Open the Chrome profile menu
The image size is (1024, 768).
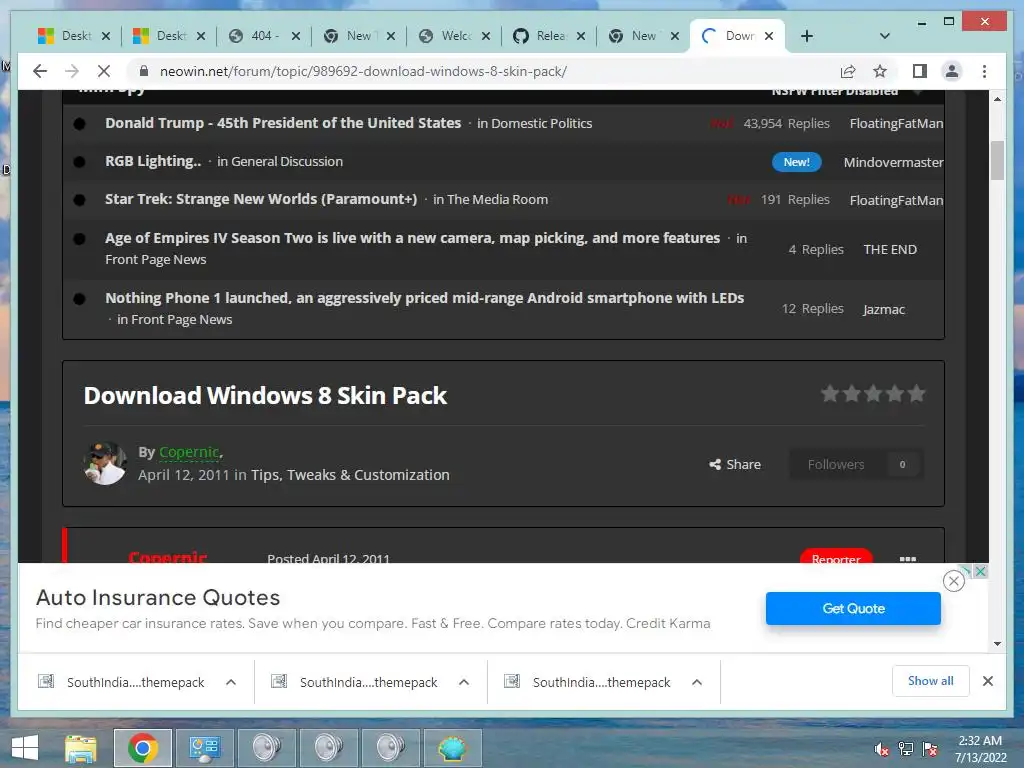(x=952, y=71)
